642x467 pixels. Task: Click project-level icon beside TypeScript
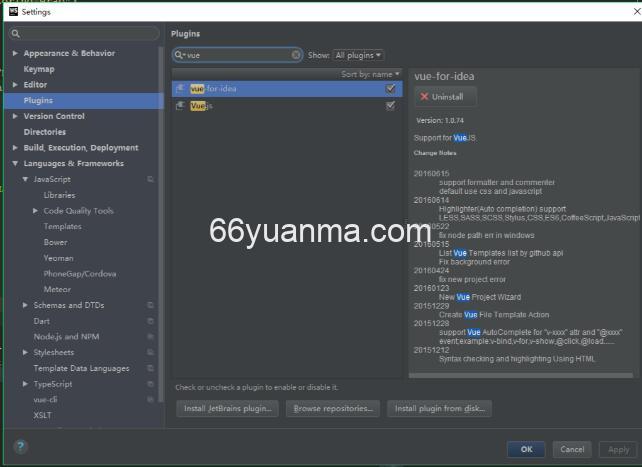click(x=150, y=384)
